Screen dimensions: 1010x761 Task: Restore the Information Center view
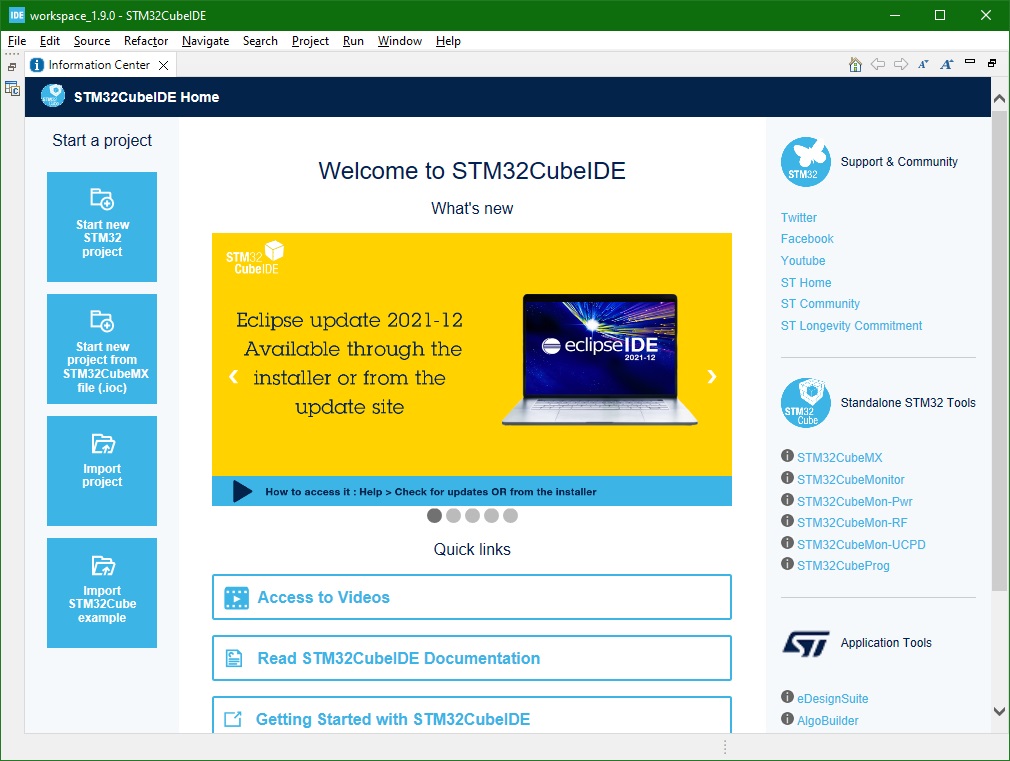pyautogui.click(x=992, y=63)
